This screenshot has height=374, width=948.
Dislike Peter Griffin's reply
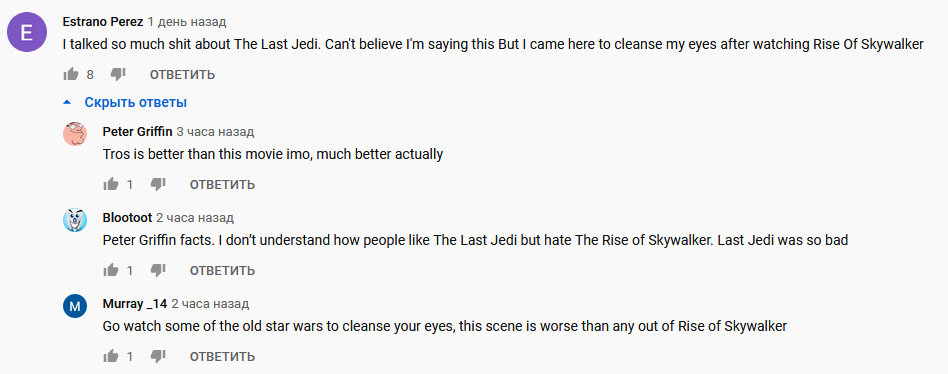158,184
